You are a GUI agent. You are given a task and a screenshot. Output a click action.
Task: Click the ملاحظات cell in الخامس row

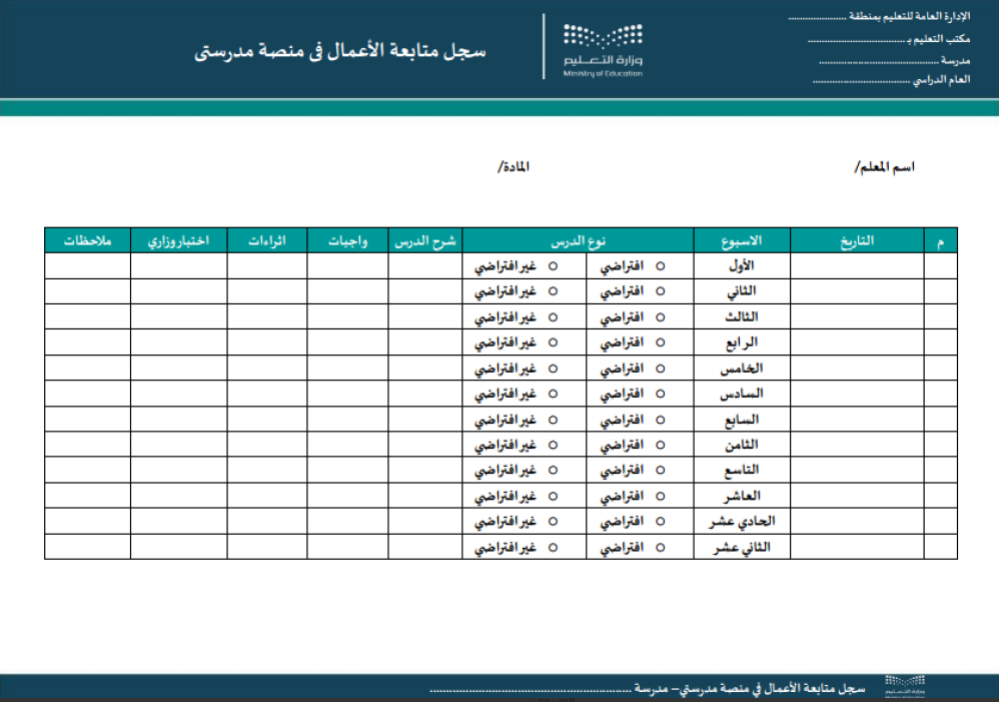coord(87,368)
